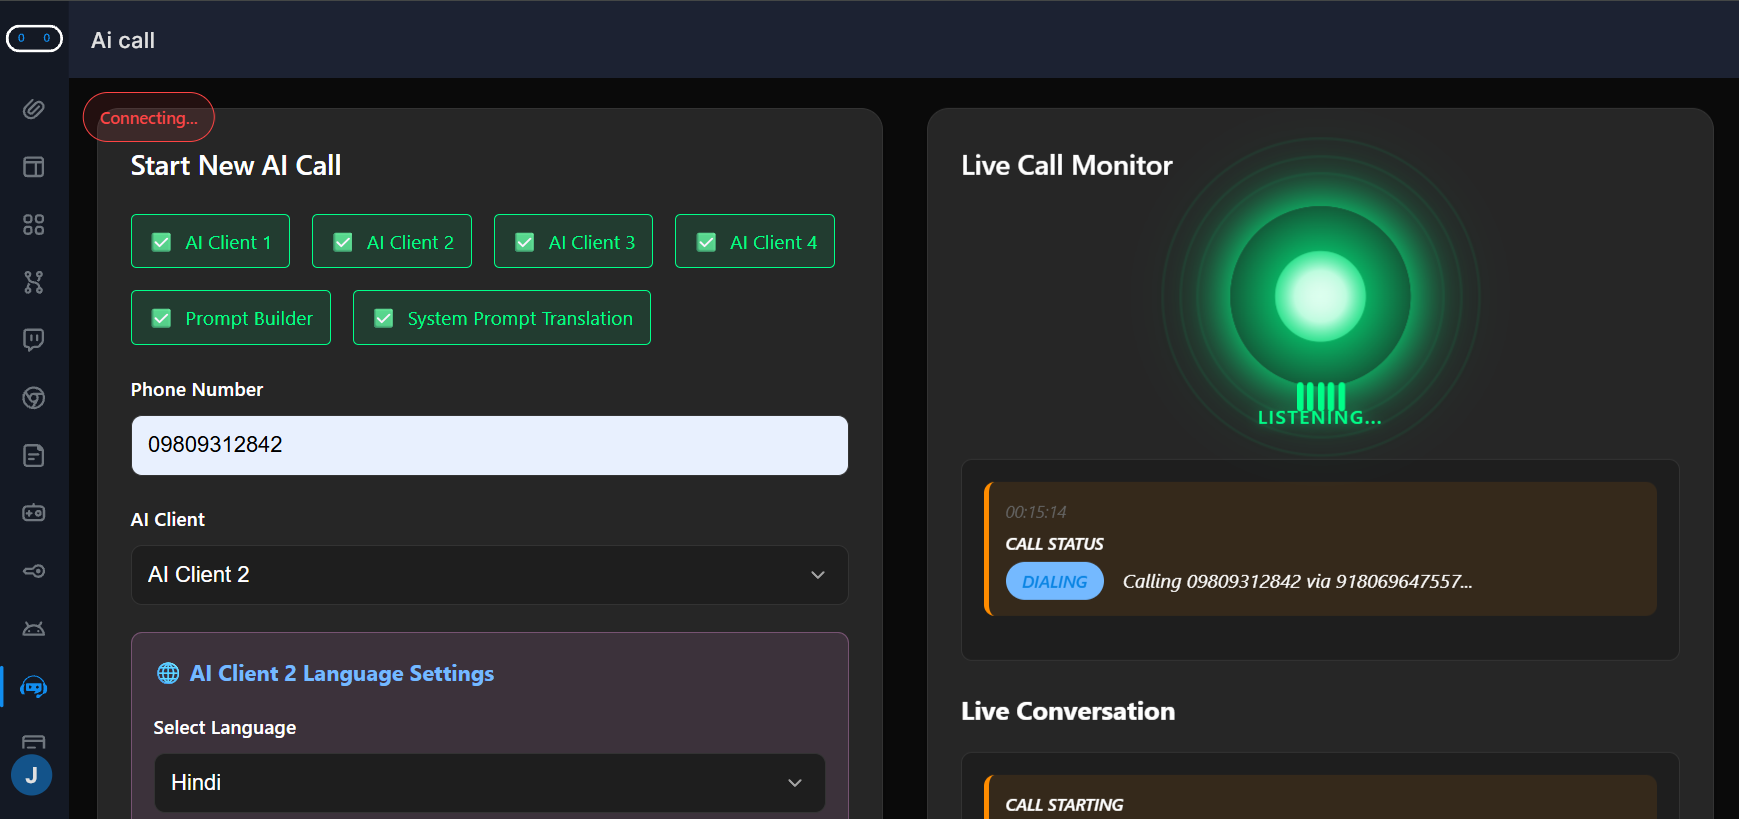Viewport: 1739px width, 819px height.
Task: Click the Ai call page title
Action: (x=123, y=40)
